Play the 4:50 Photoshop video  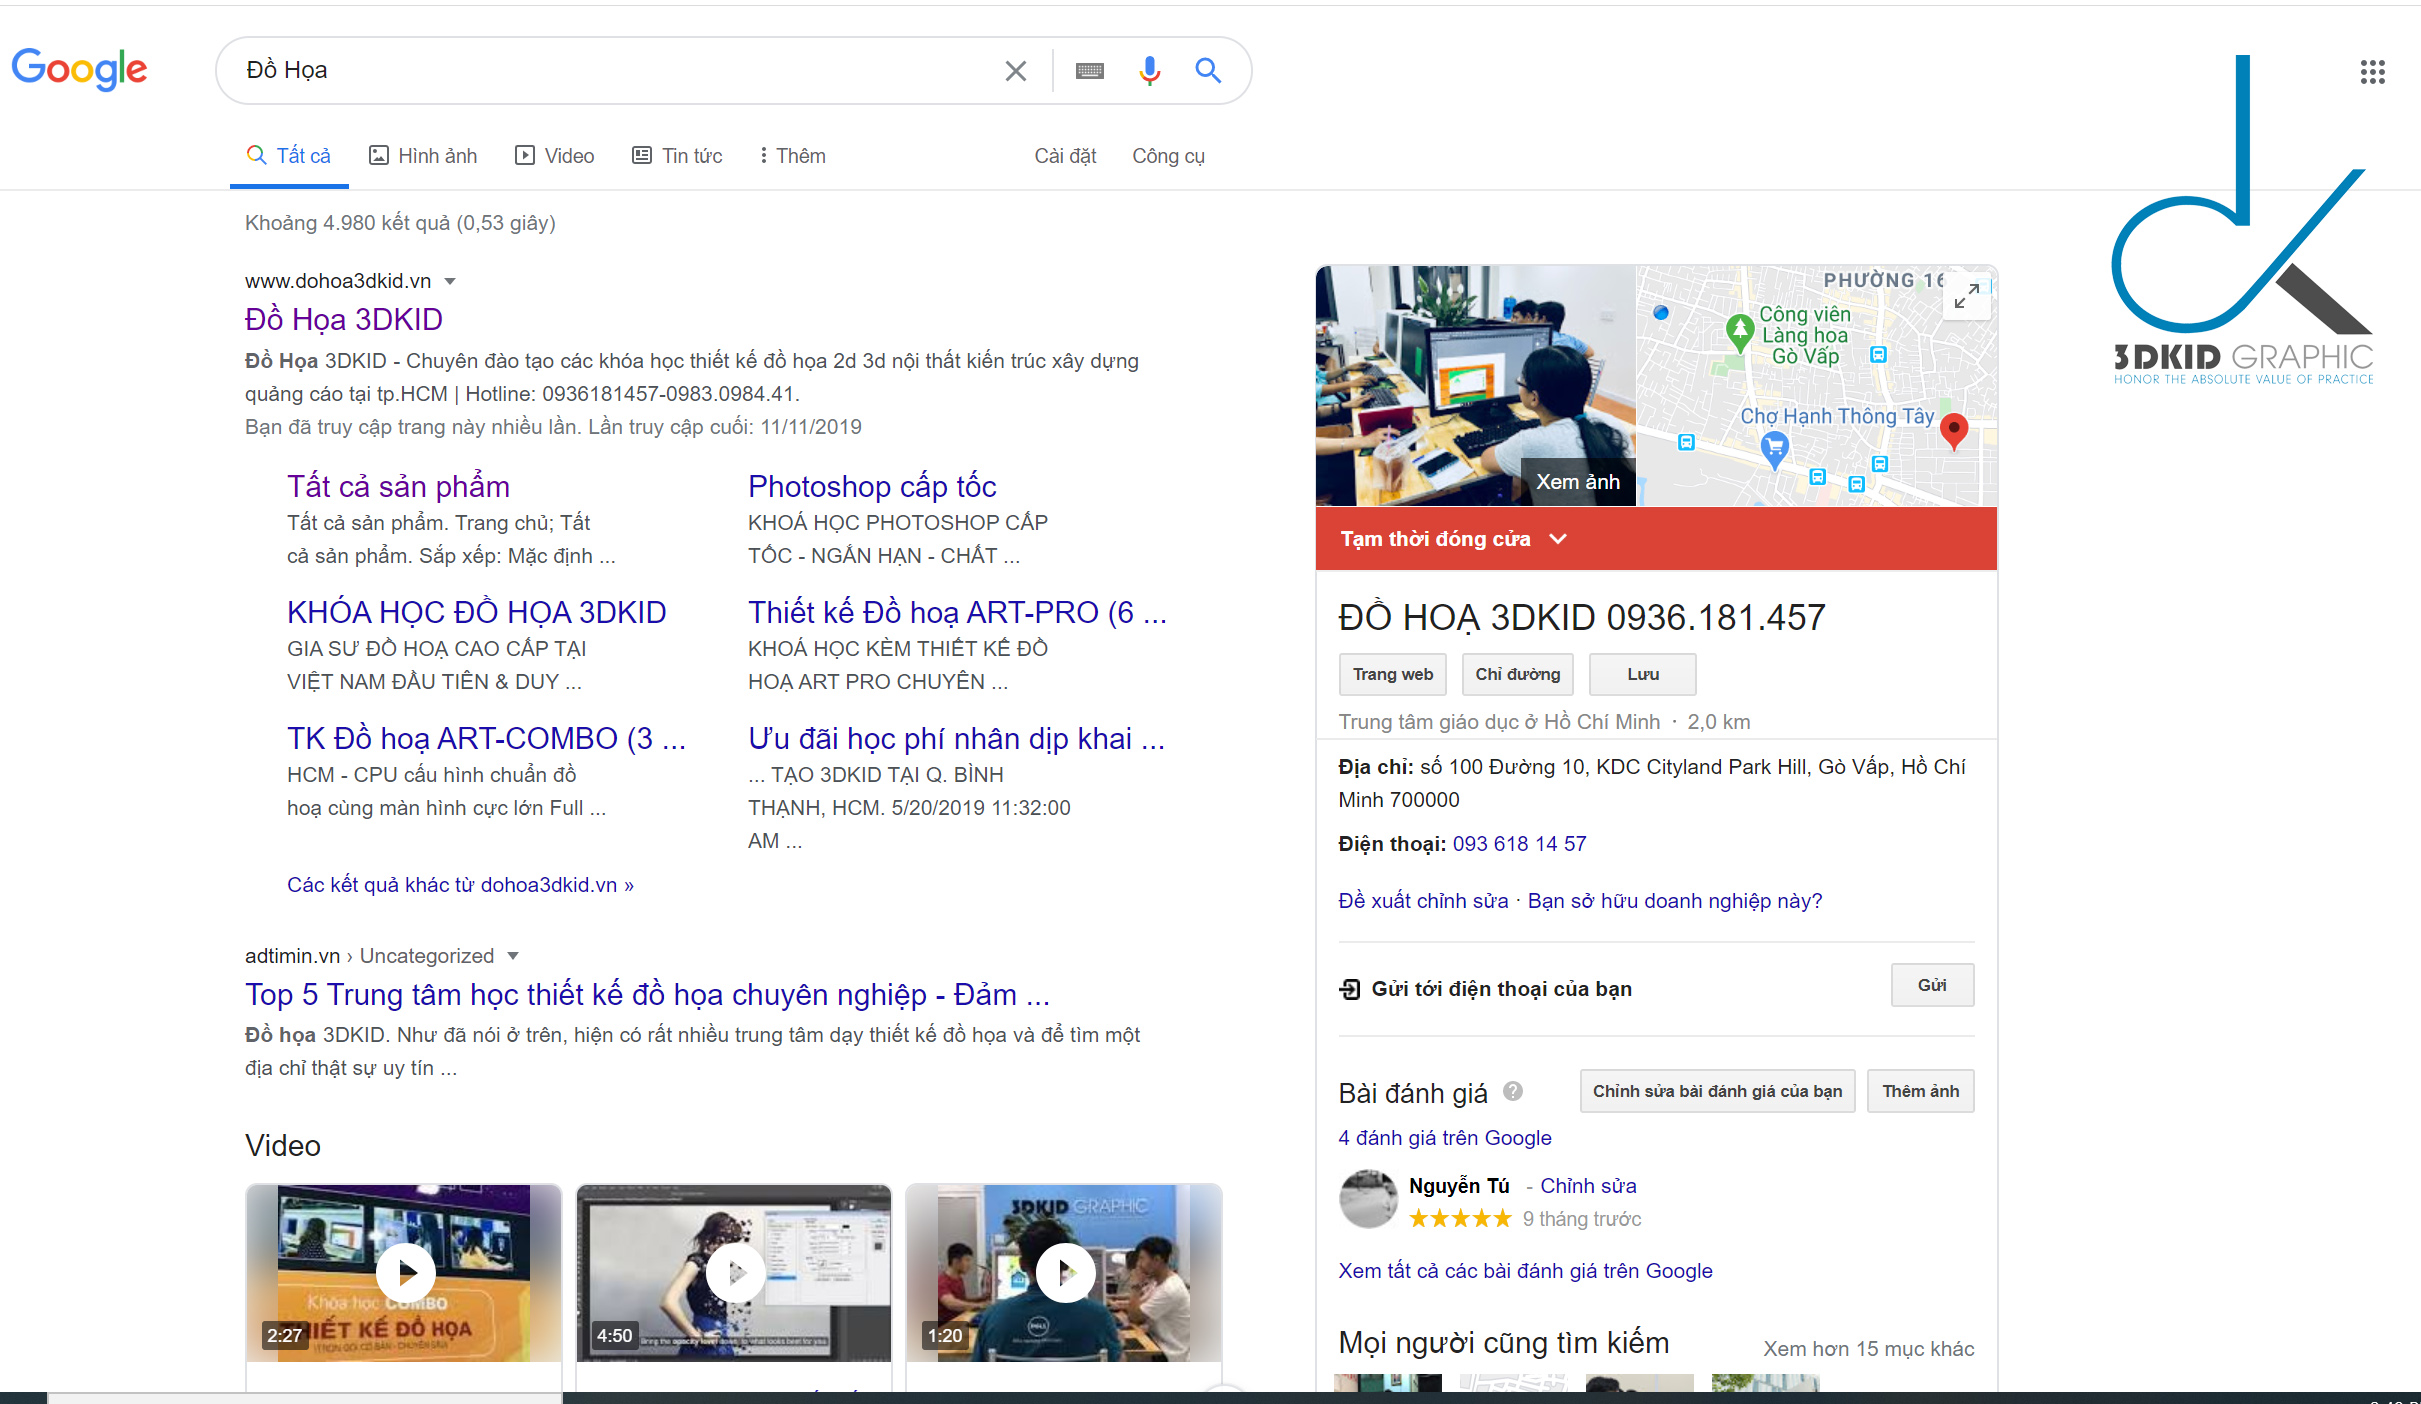733,1272
